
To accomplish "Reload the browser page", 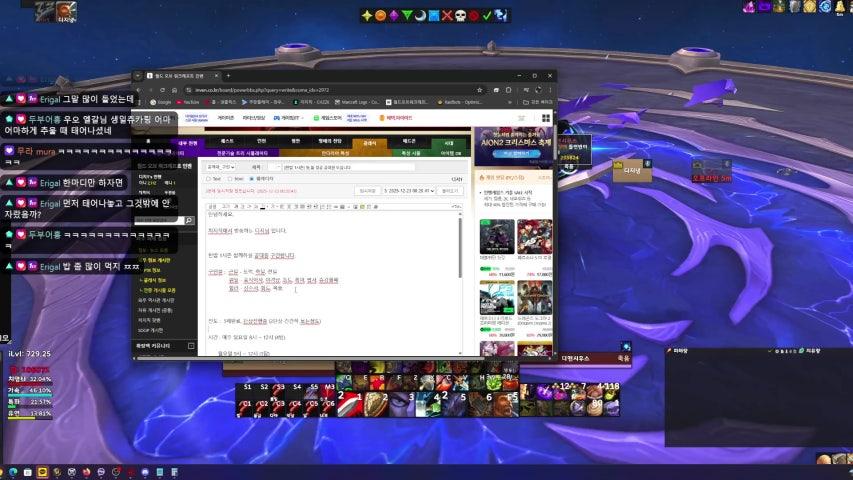I will coord(162,90).
